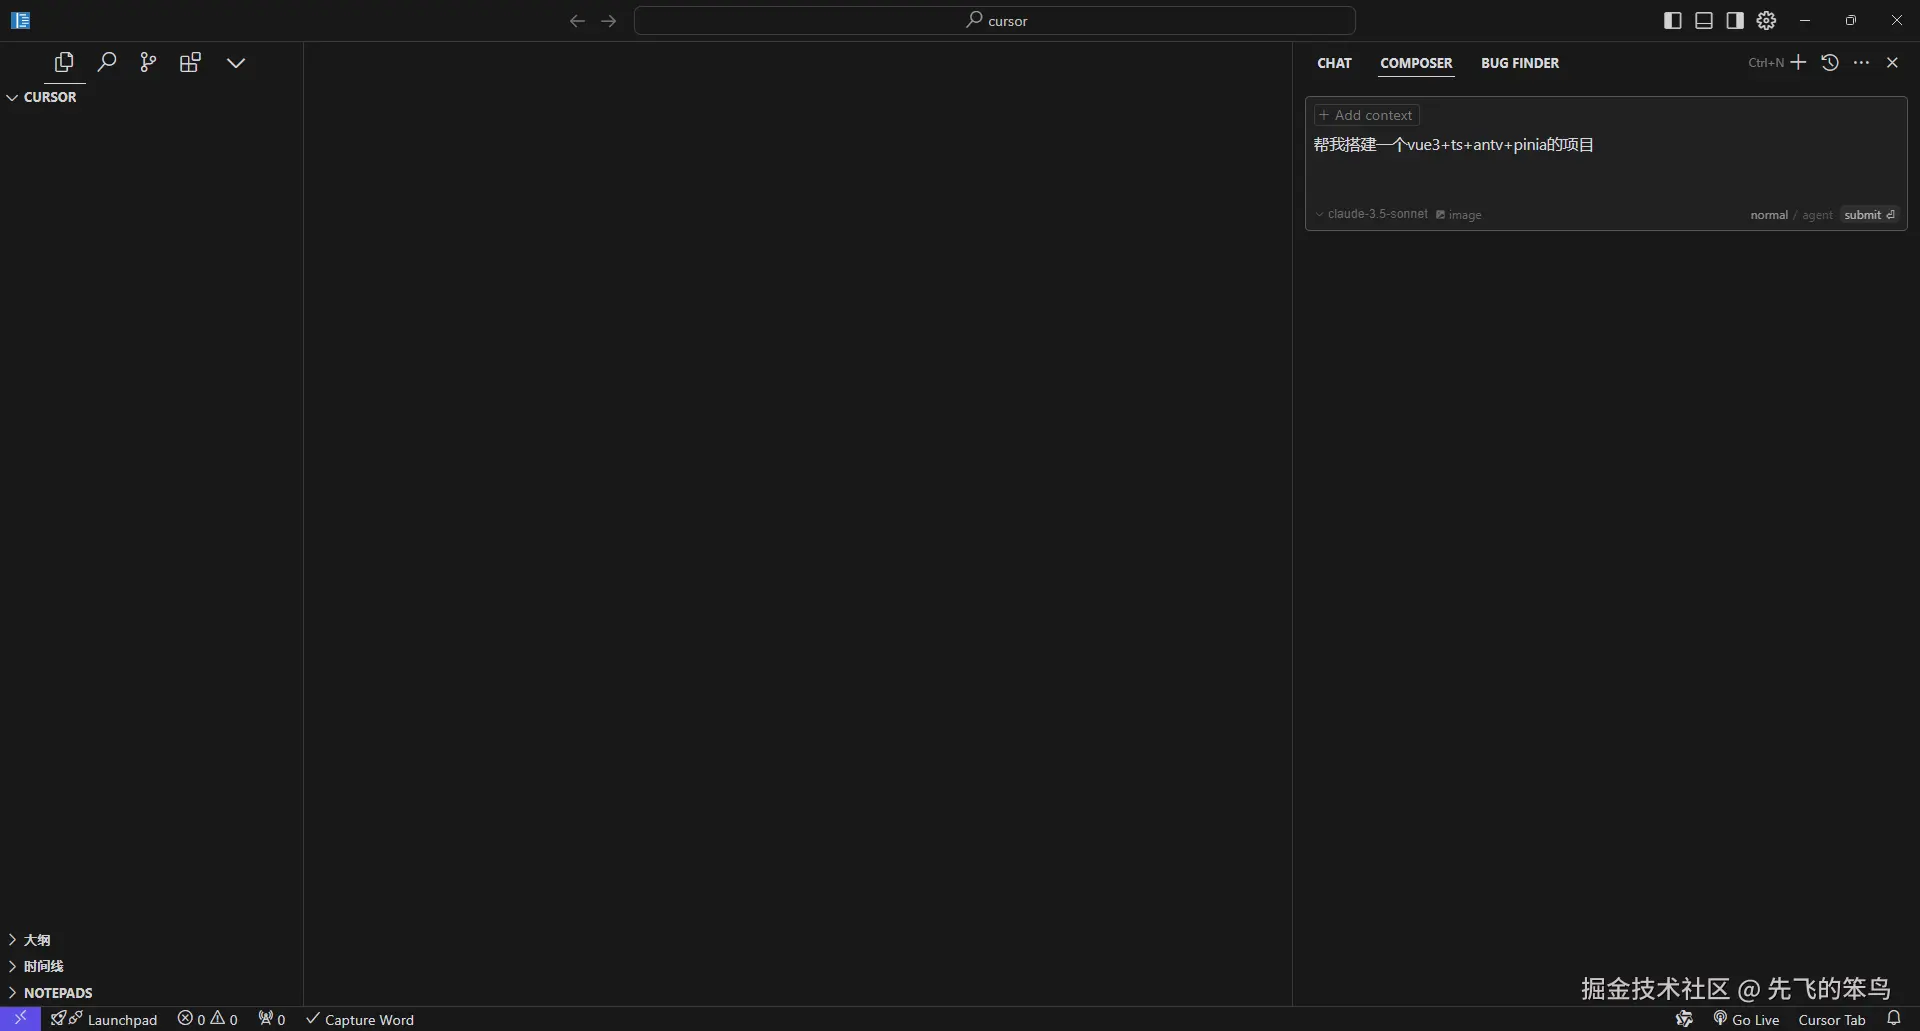Close the composer panel
Screen dimensions: 1920x1031
(x=1892, y=62)
